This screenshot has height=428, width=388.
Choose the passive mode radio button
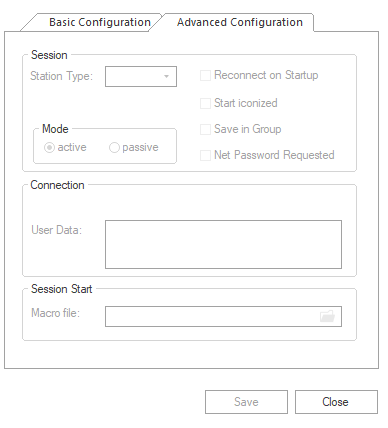(114, 147)
